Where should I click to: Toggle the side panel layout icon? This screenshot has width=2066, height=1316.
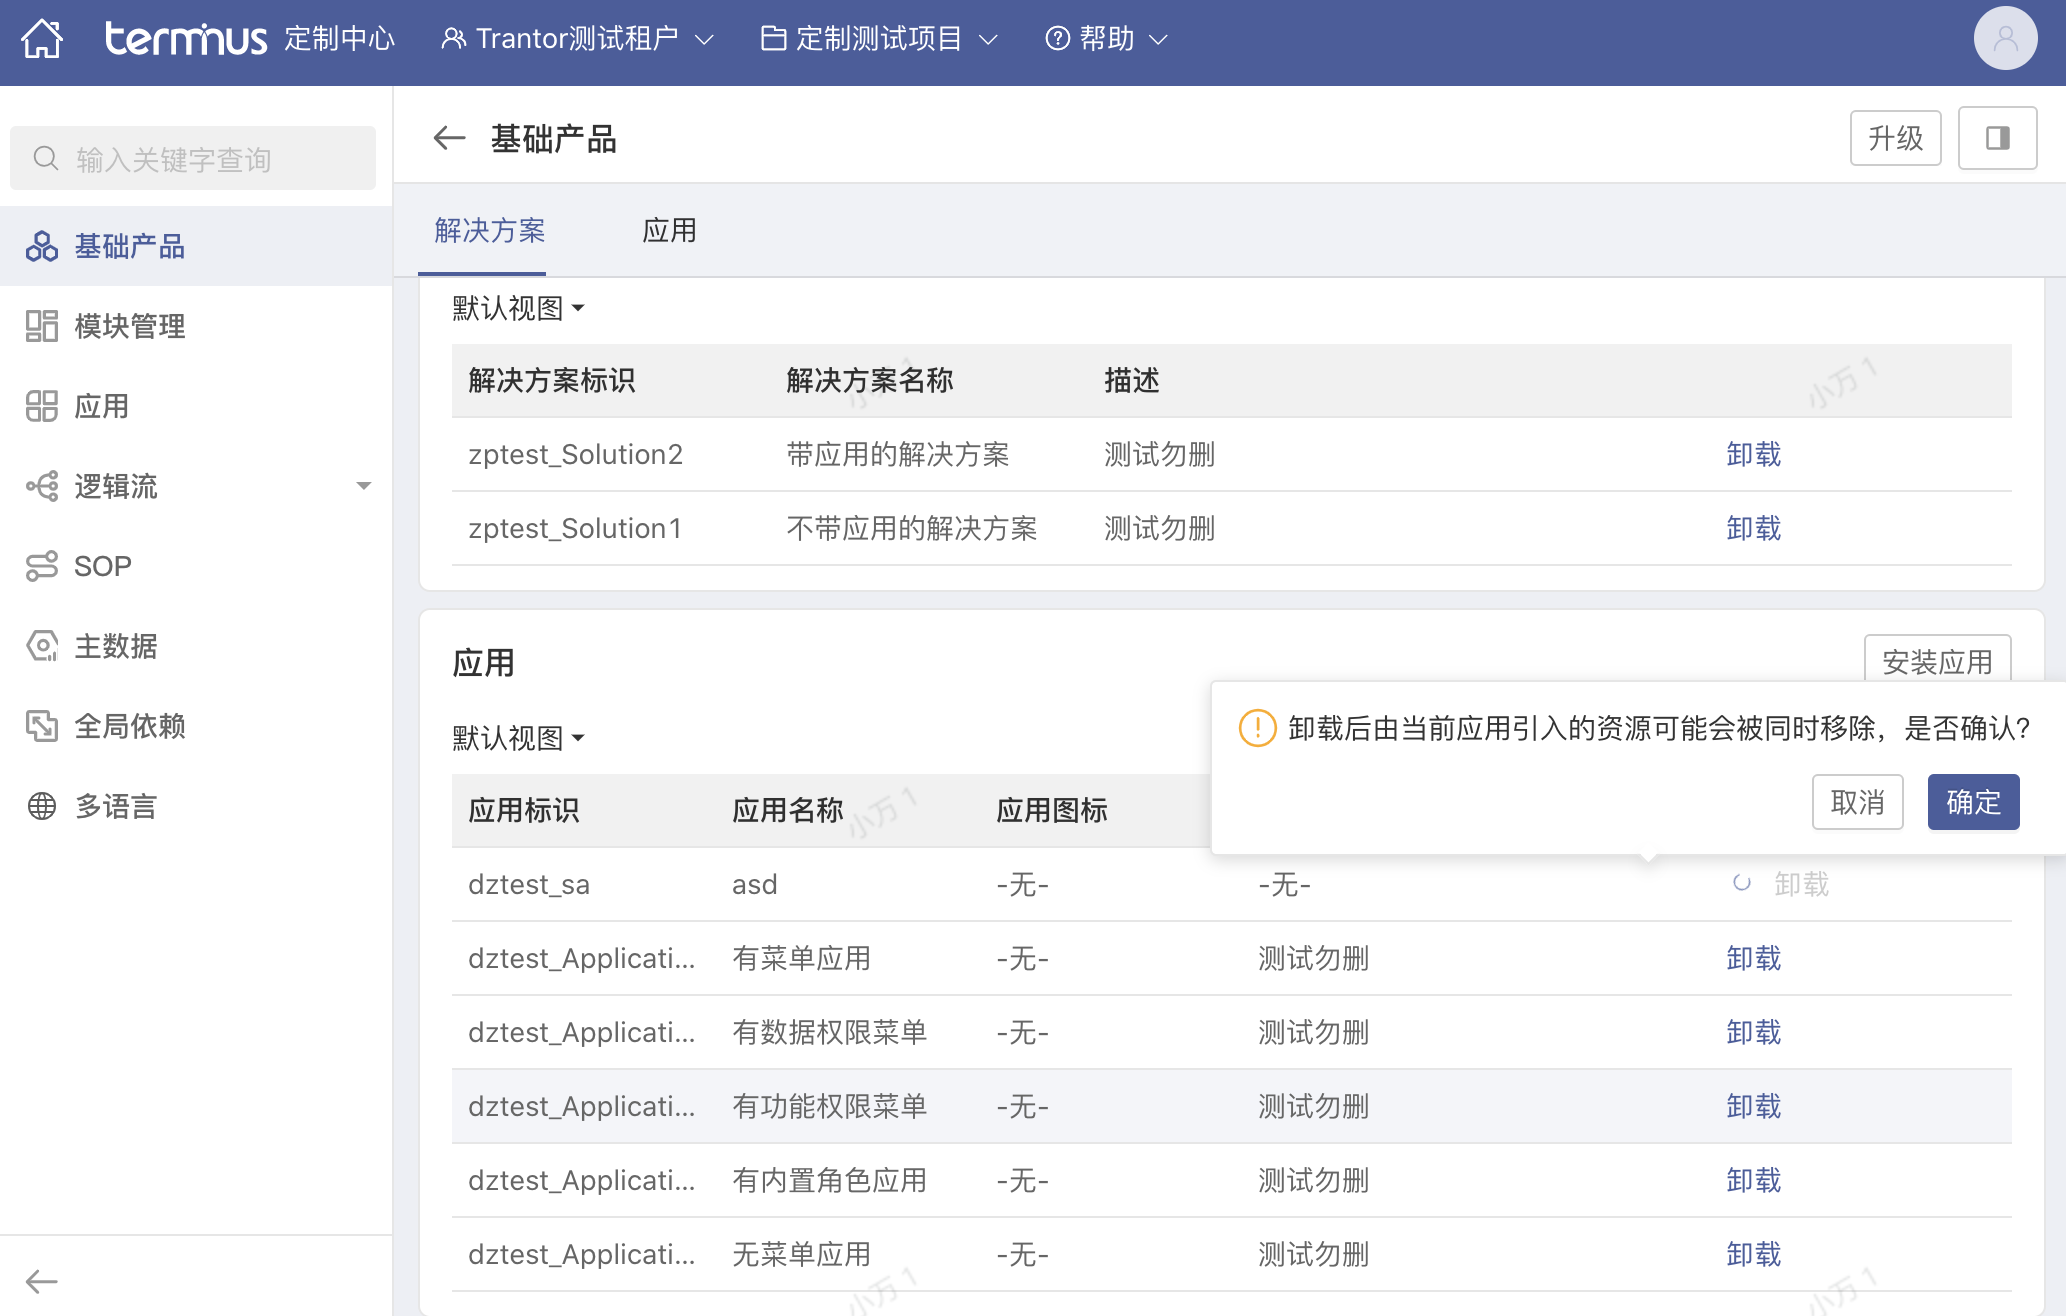pos(1997,138)
